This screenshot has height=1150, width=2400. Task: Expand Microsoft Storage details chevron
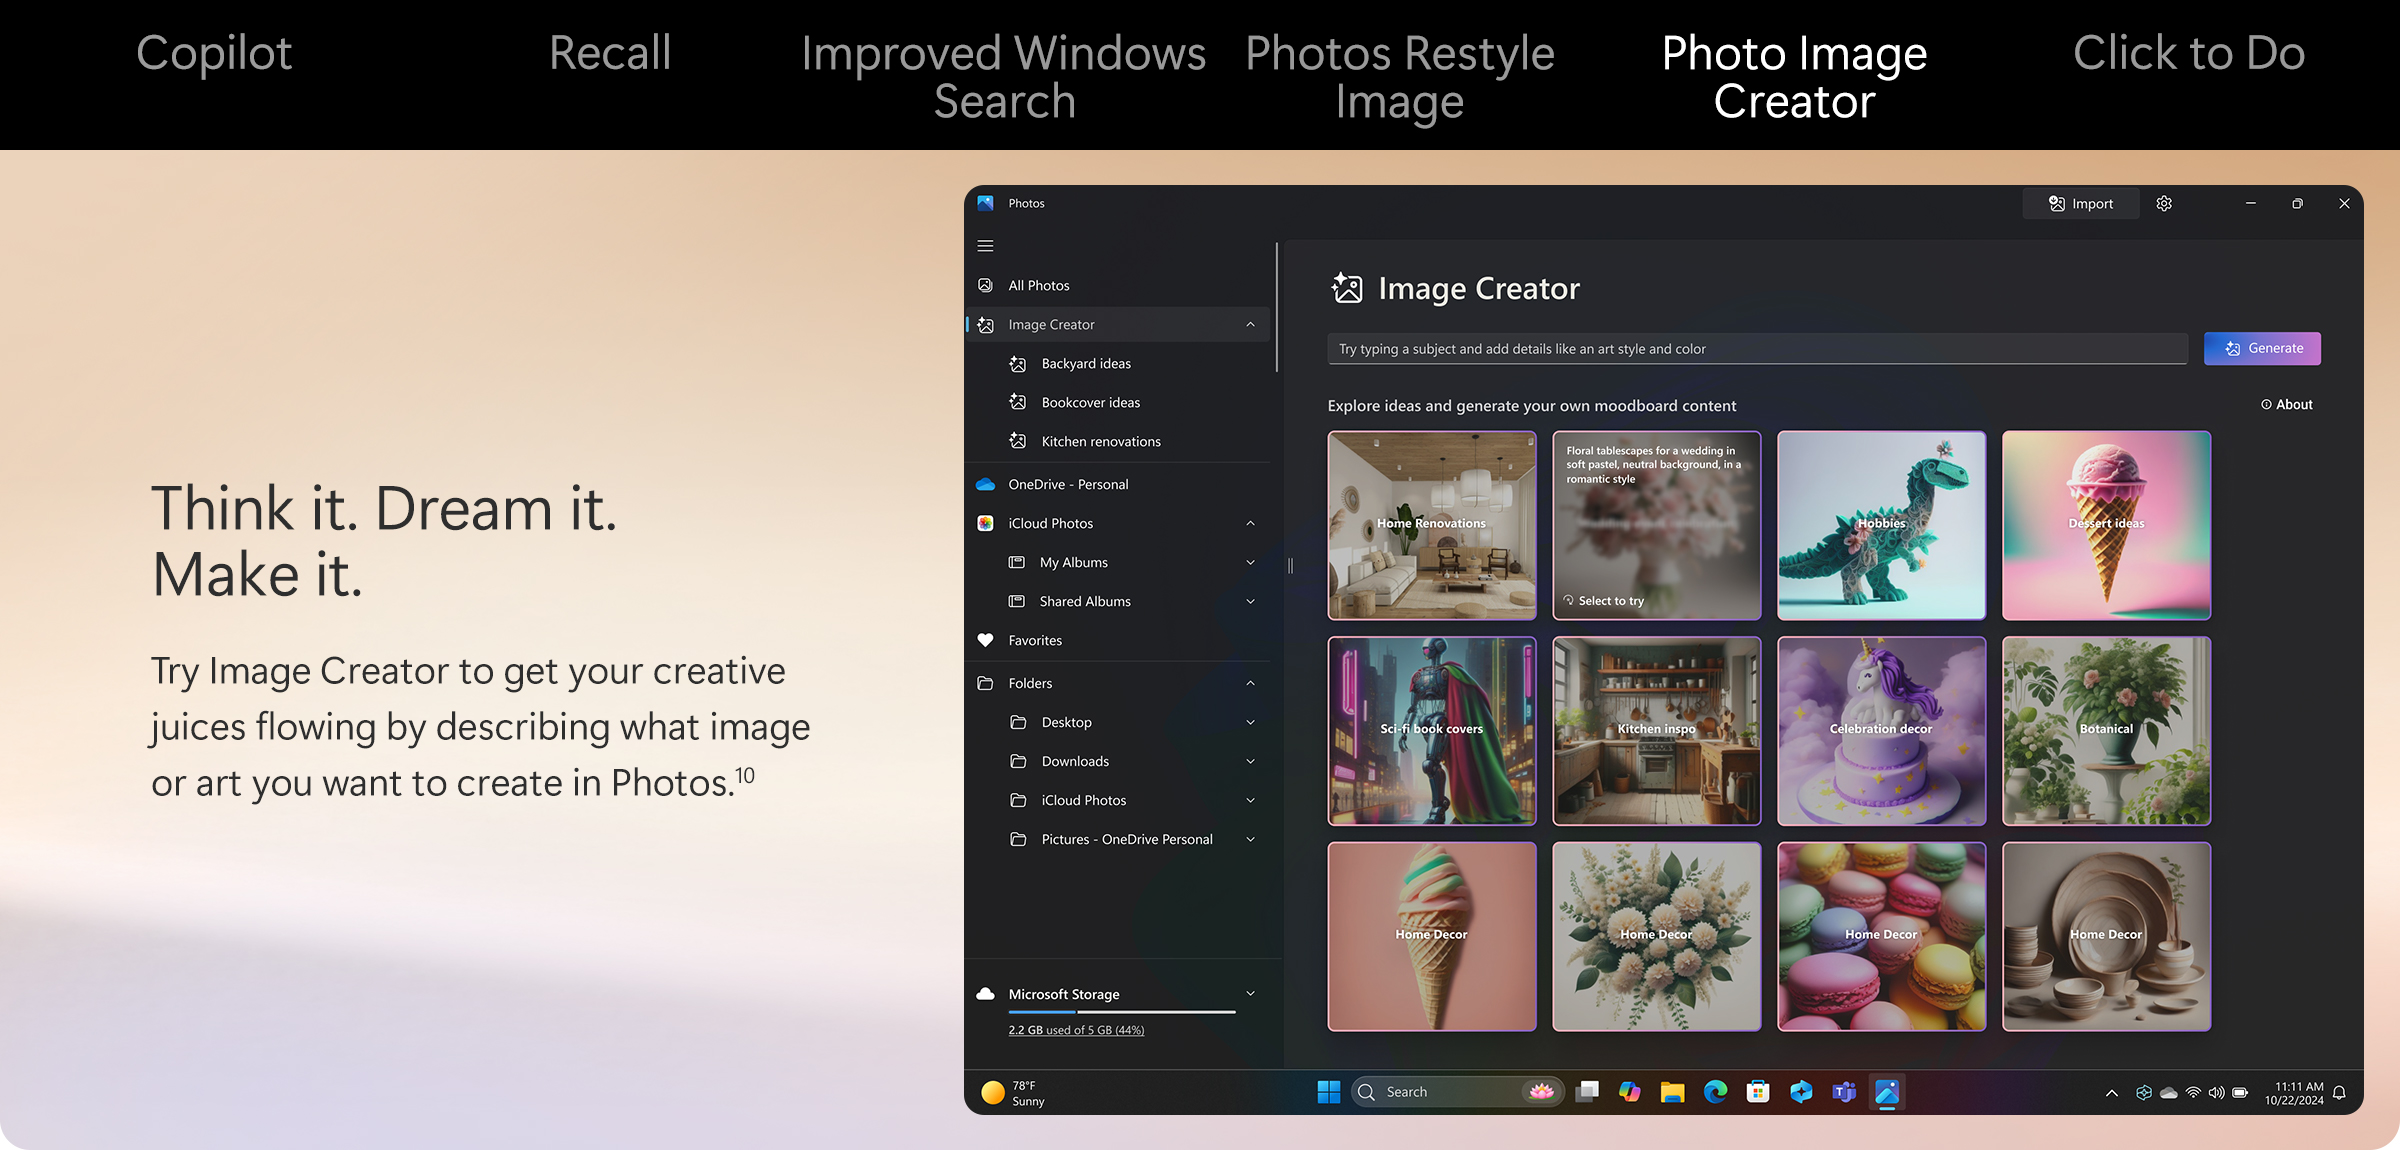coord(1250,994)
